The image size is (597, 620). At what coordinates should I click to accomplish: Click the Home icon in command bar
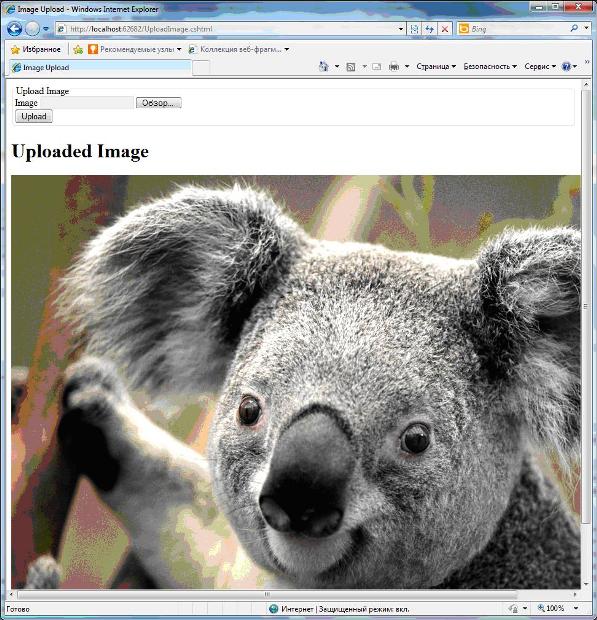click(x=323, y=66)
